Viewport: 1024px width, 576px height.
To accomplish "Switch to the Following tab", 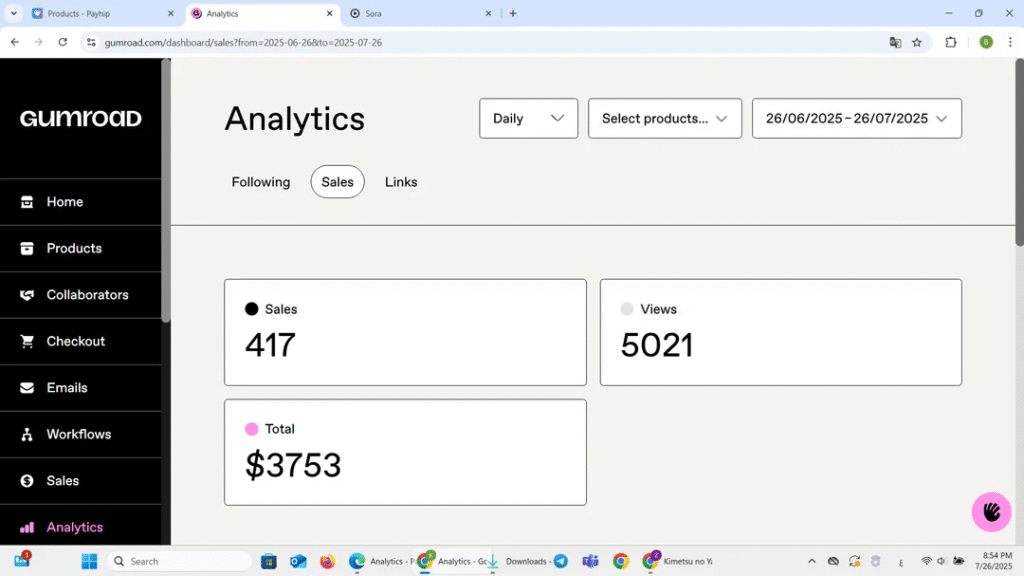I will [x=260, y=182].
